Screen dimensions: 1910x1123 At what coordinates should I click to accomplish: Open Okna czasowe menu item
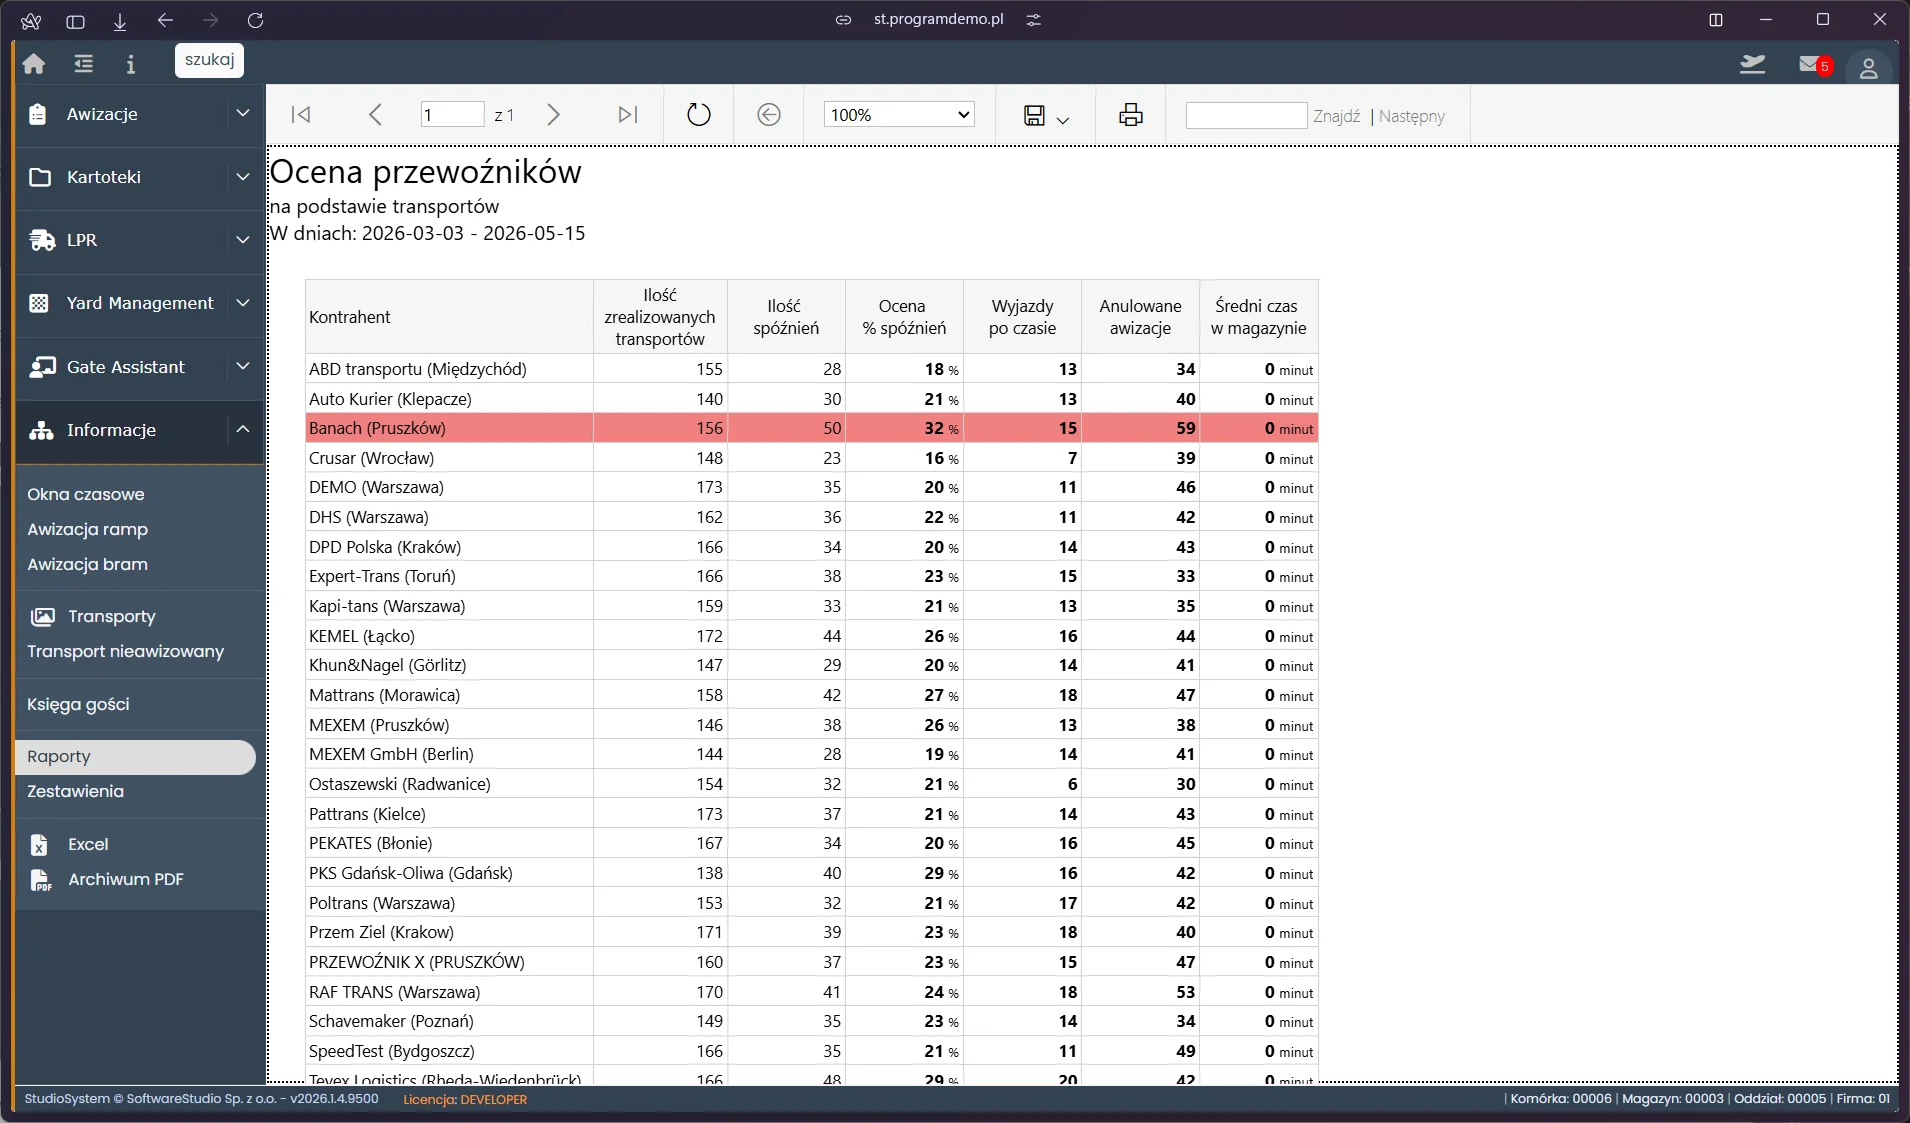click(x=86, y=494)
